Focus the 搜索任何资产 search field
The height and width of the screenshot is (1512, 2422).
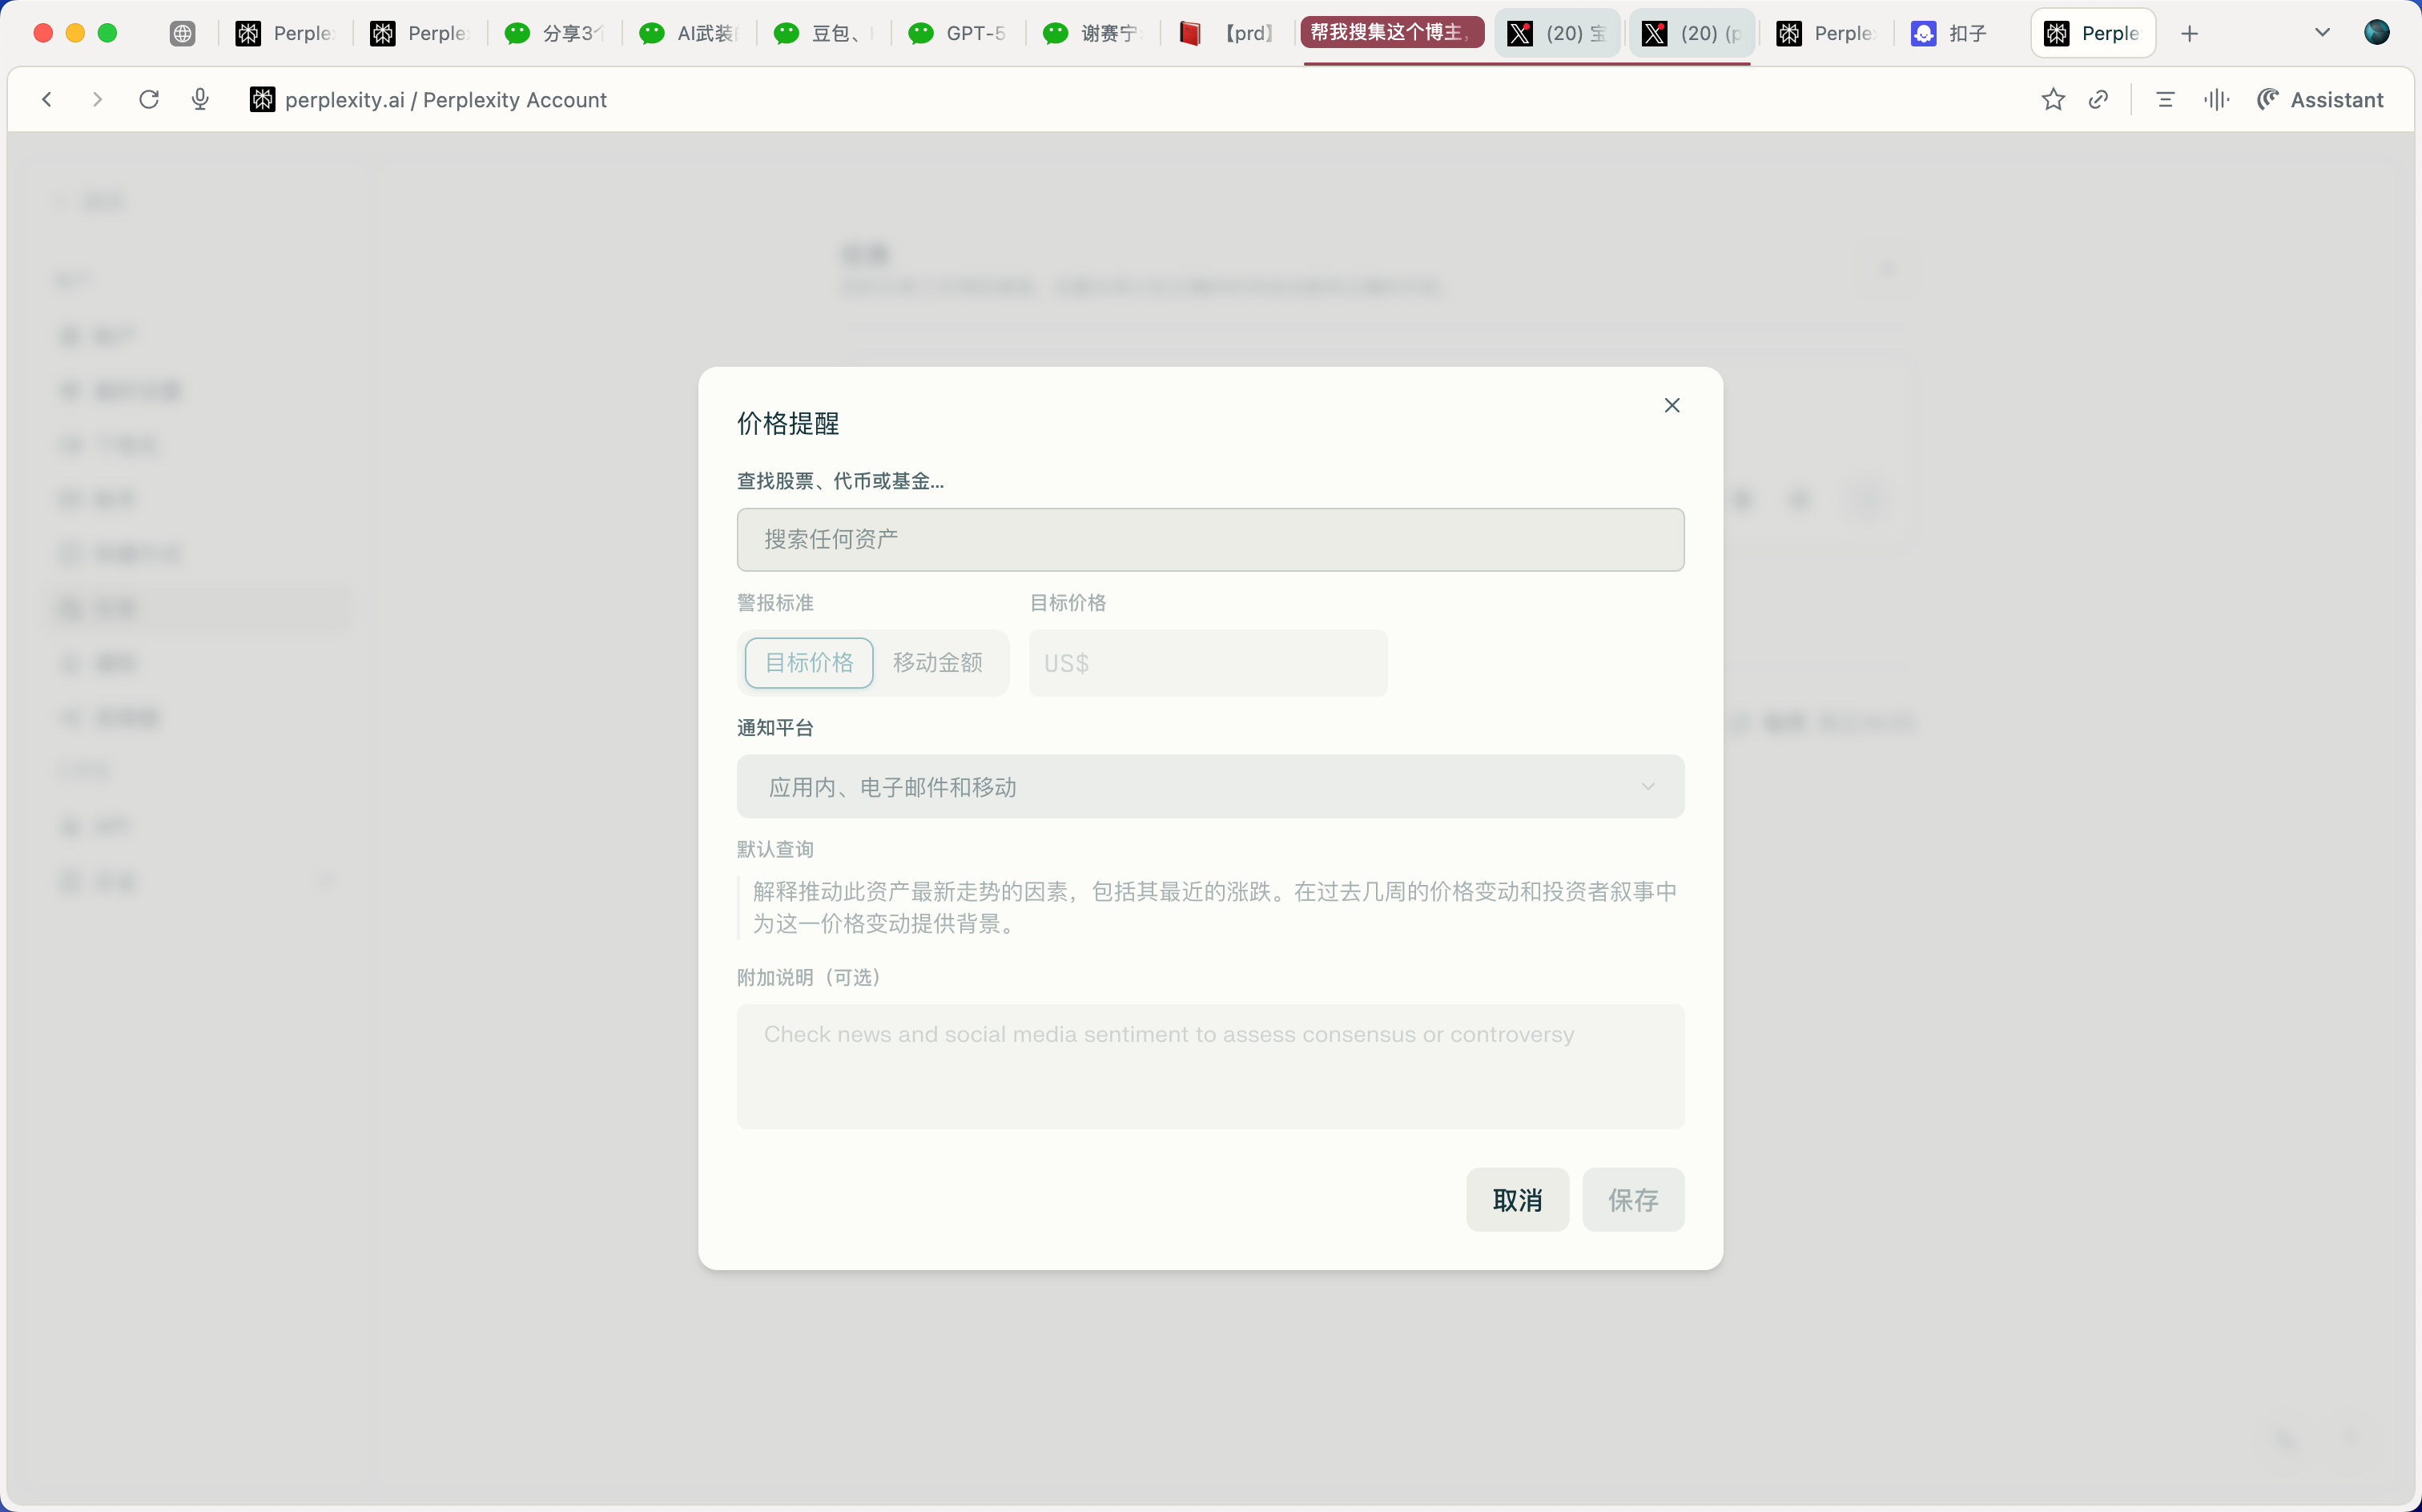point(1210,540)
